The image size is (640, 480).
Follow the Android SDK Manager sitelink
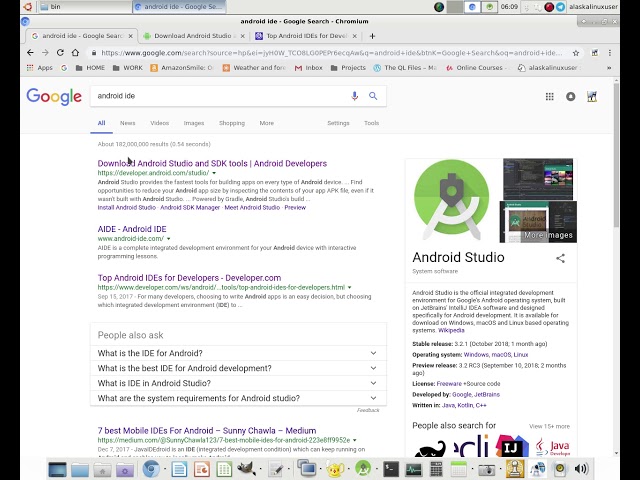190,207
